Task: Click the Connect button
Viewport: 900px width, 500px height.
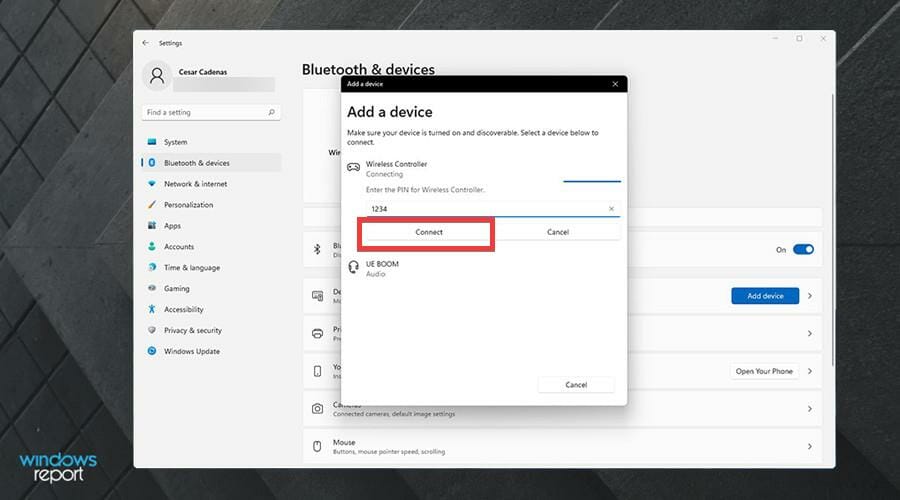Action: [x=429, y=232]
